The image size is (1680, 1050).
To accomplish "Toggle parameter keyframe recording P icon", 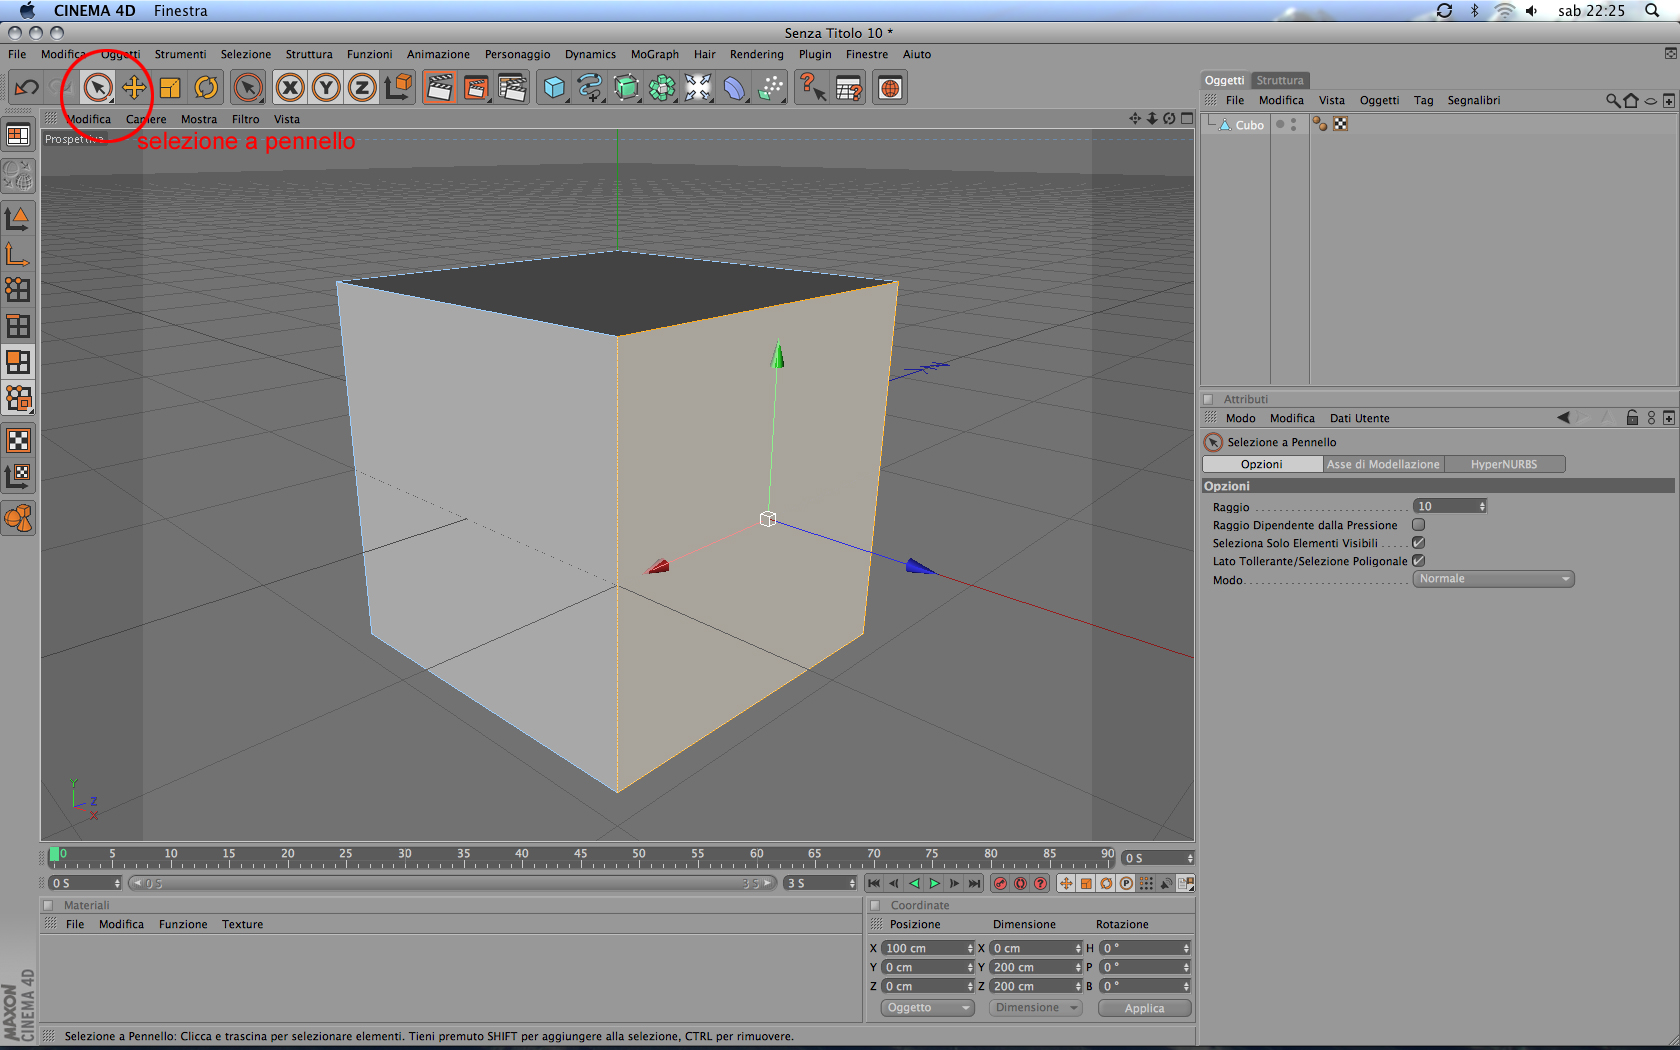I will (1126, 883).
